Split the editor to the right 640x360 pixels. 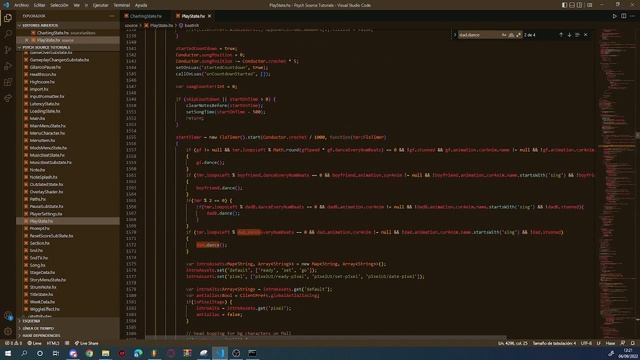(x=624, y=16)
